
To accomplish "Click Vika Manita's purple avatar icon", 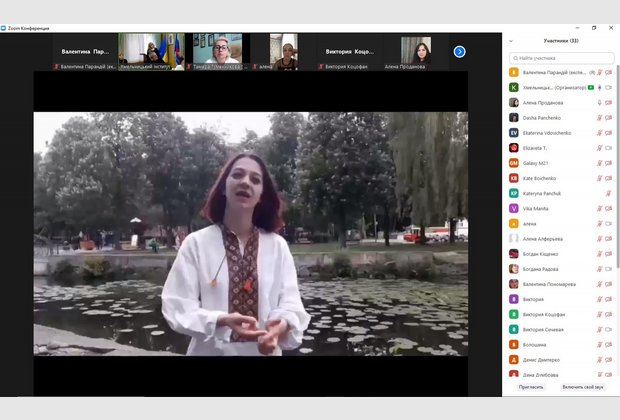I will click(514, 208).
